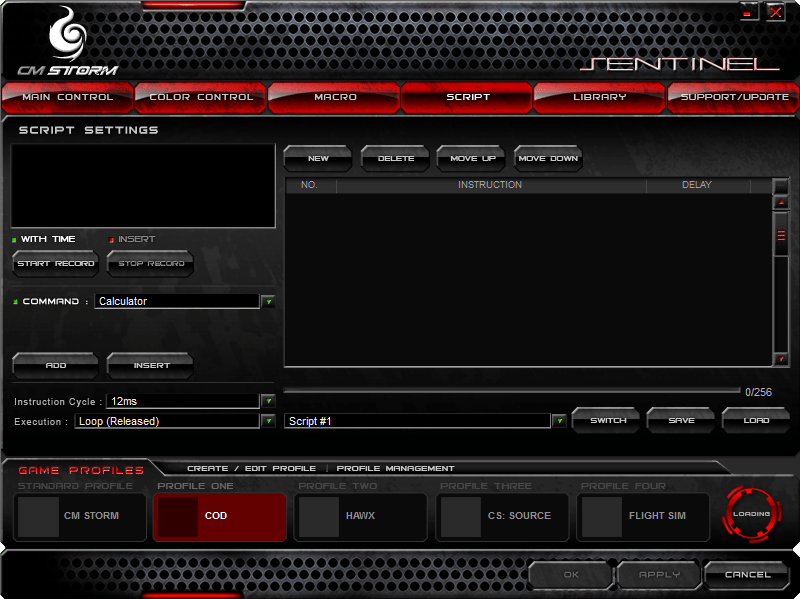Click the Save script button
Viewport: 800px width, 599px height.
(681, 420)
